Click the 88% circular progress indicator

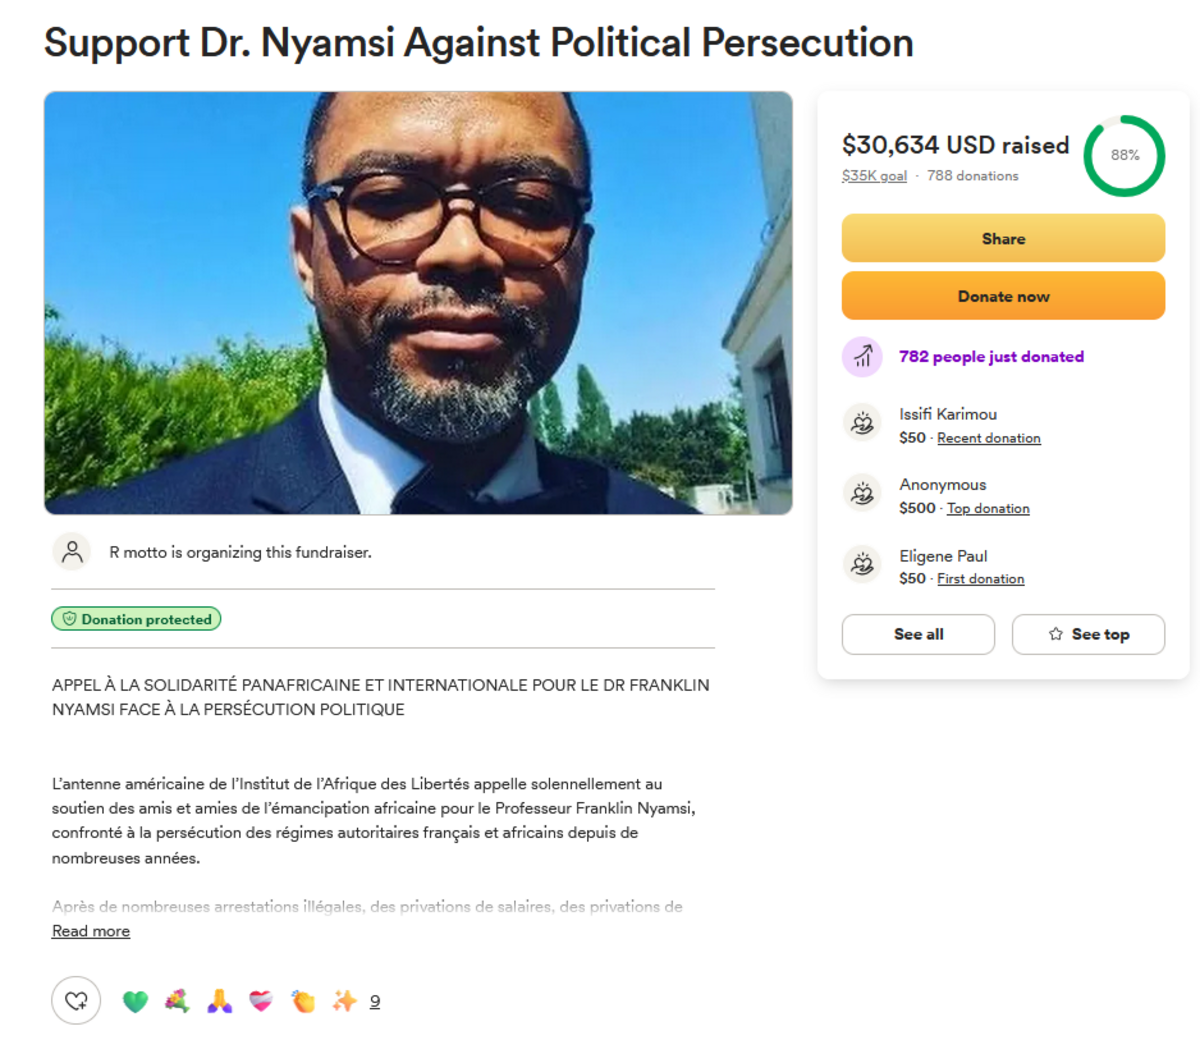tap(1124, 156)
